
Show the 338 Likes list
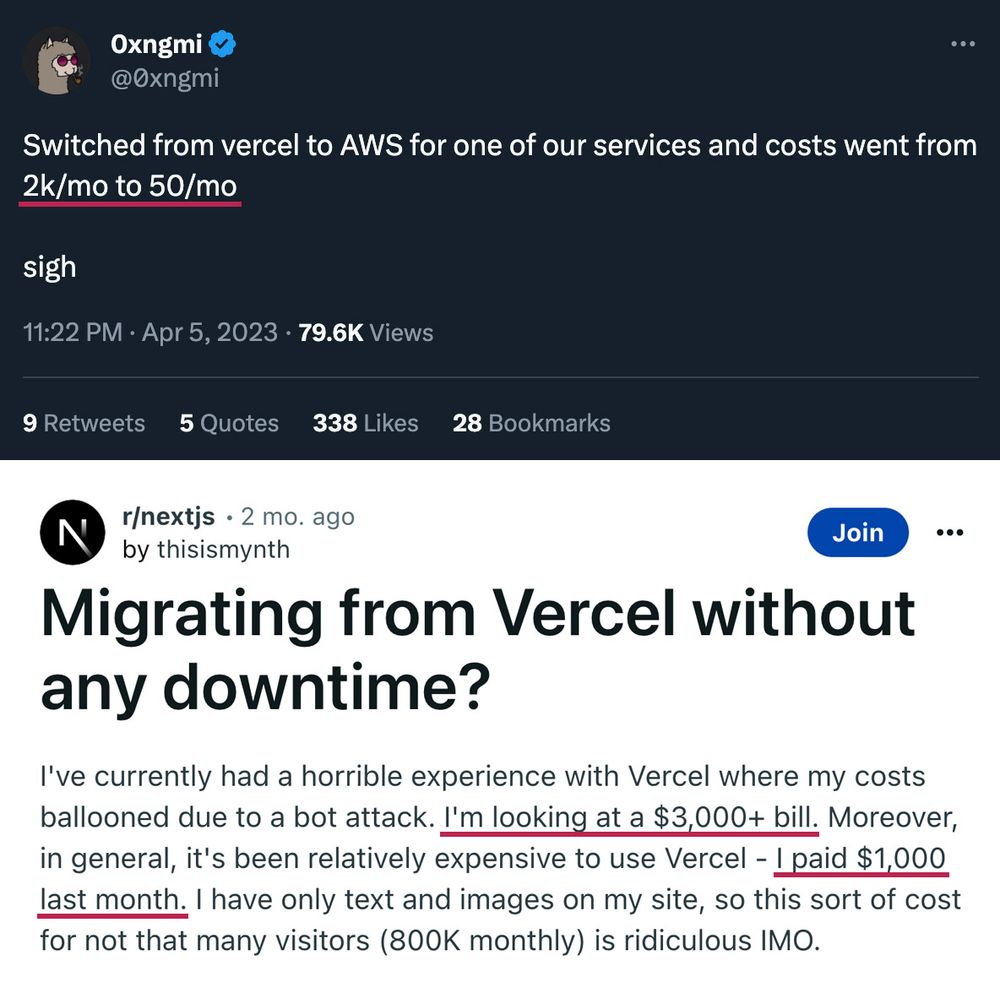click(365, 423)
